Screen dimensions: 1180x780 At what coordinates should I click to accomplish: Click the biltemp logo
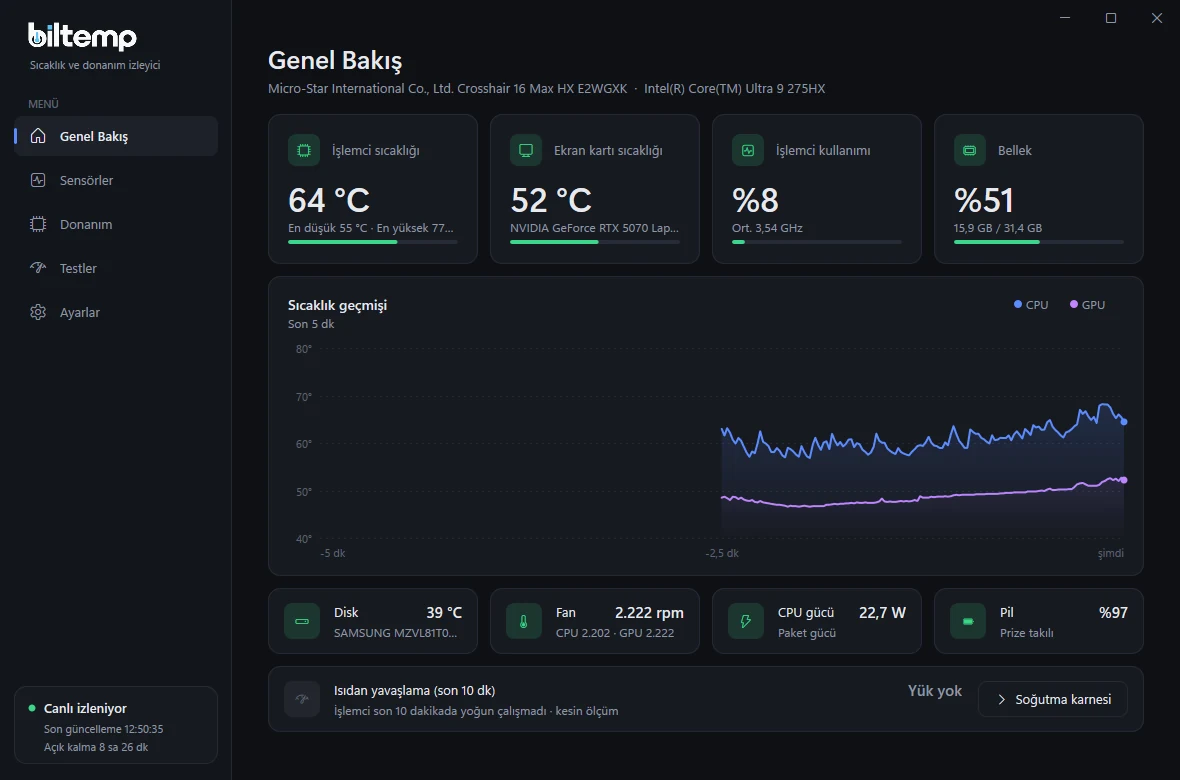[82, 35]
